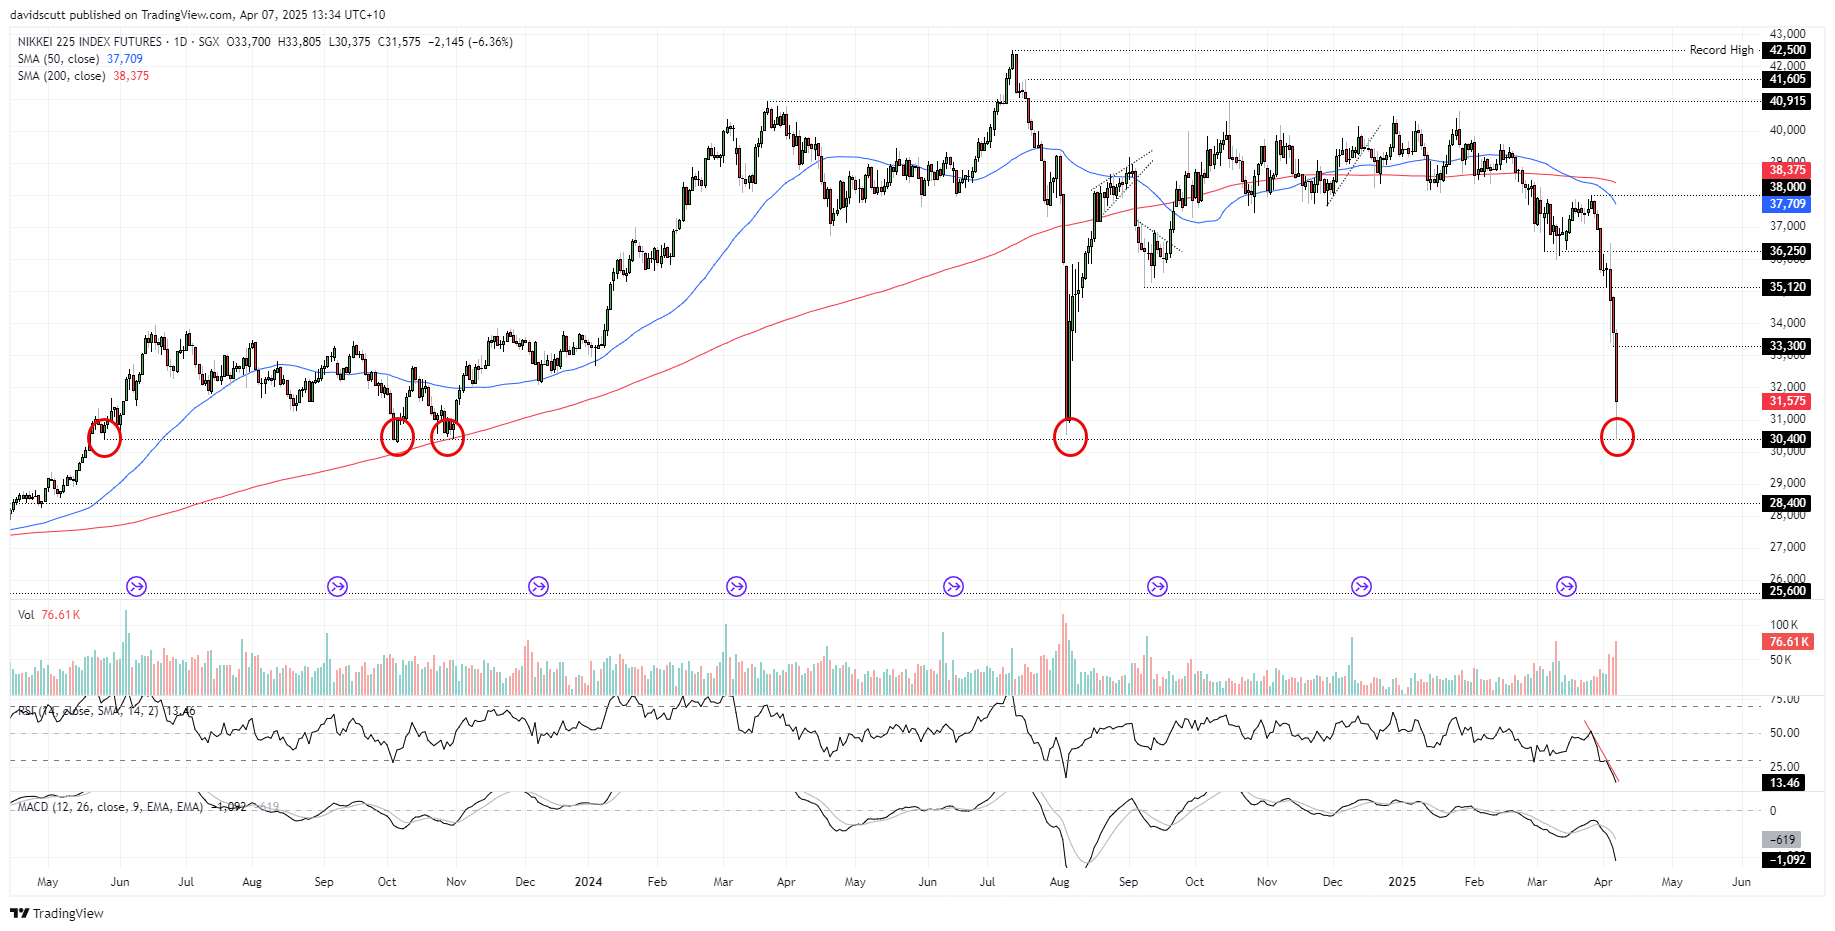The width and height of the screenshot is (1835, 931).
Task: Click the purple rollover marker nearest September 2024
Action: click(1158, 586)
